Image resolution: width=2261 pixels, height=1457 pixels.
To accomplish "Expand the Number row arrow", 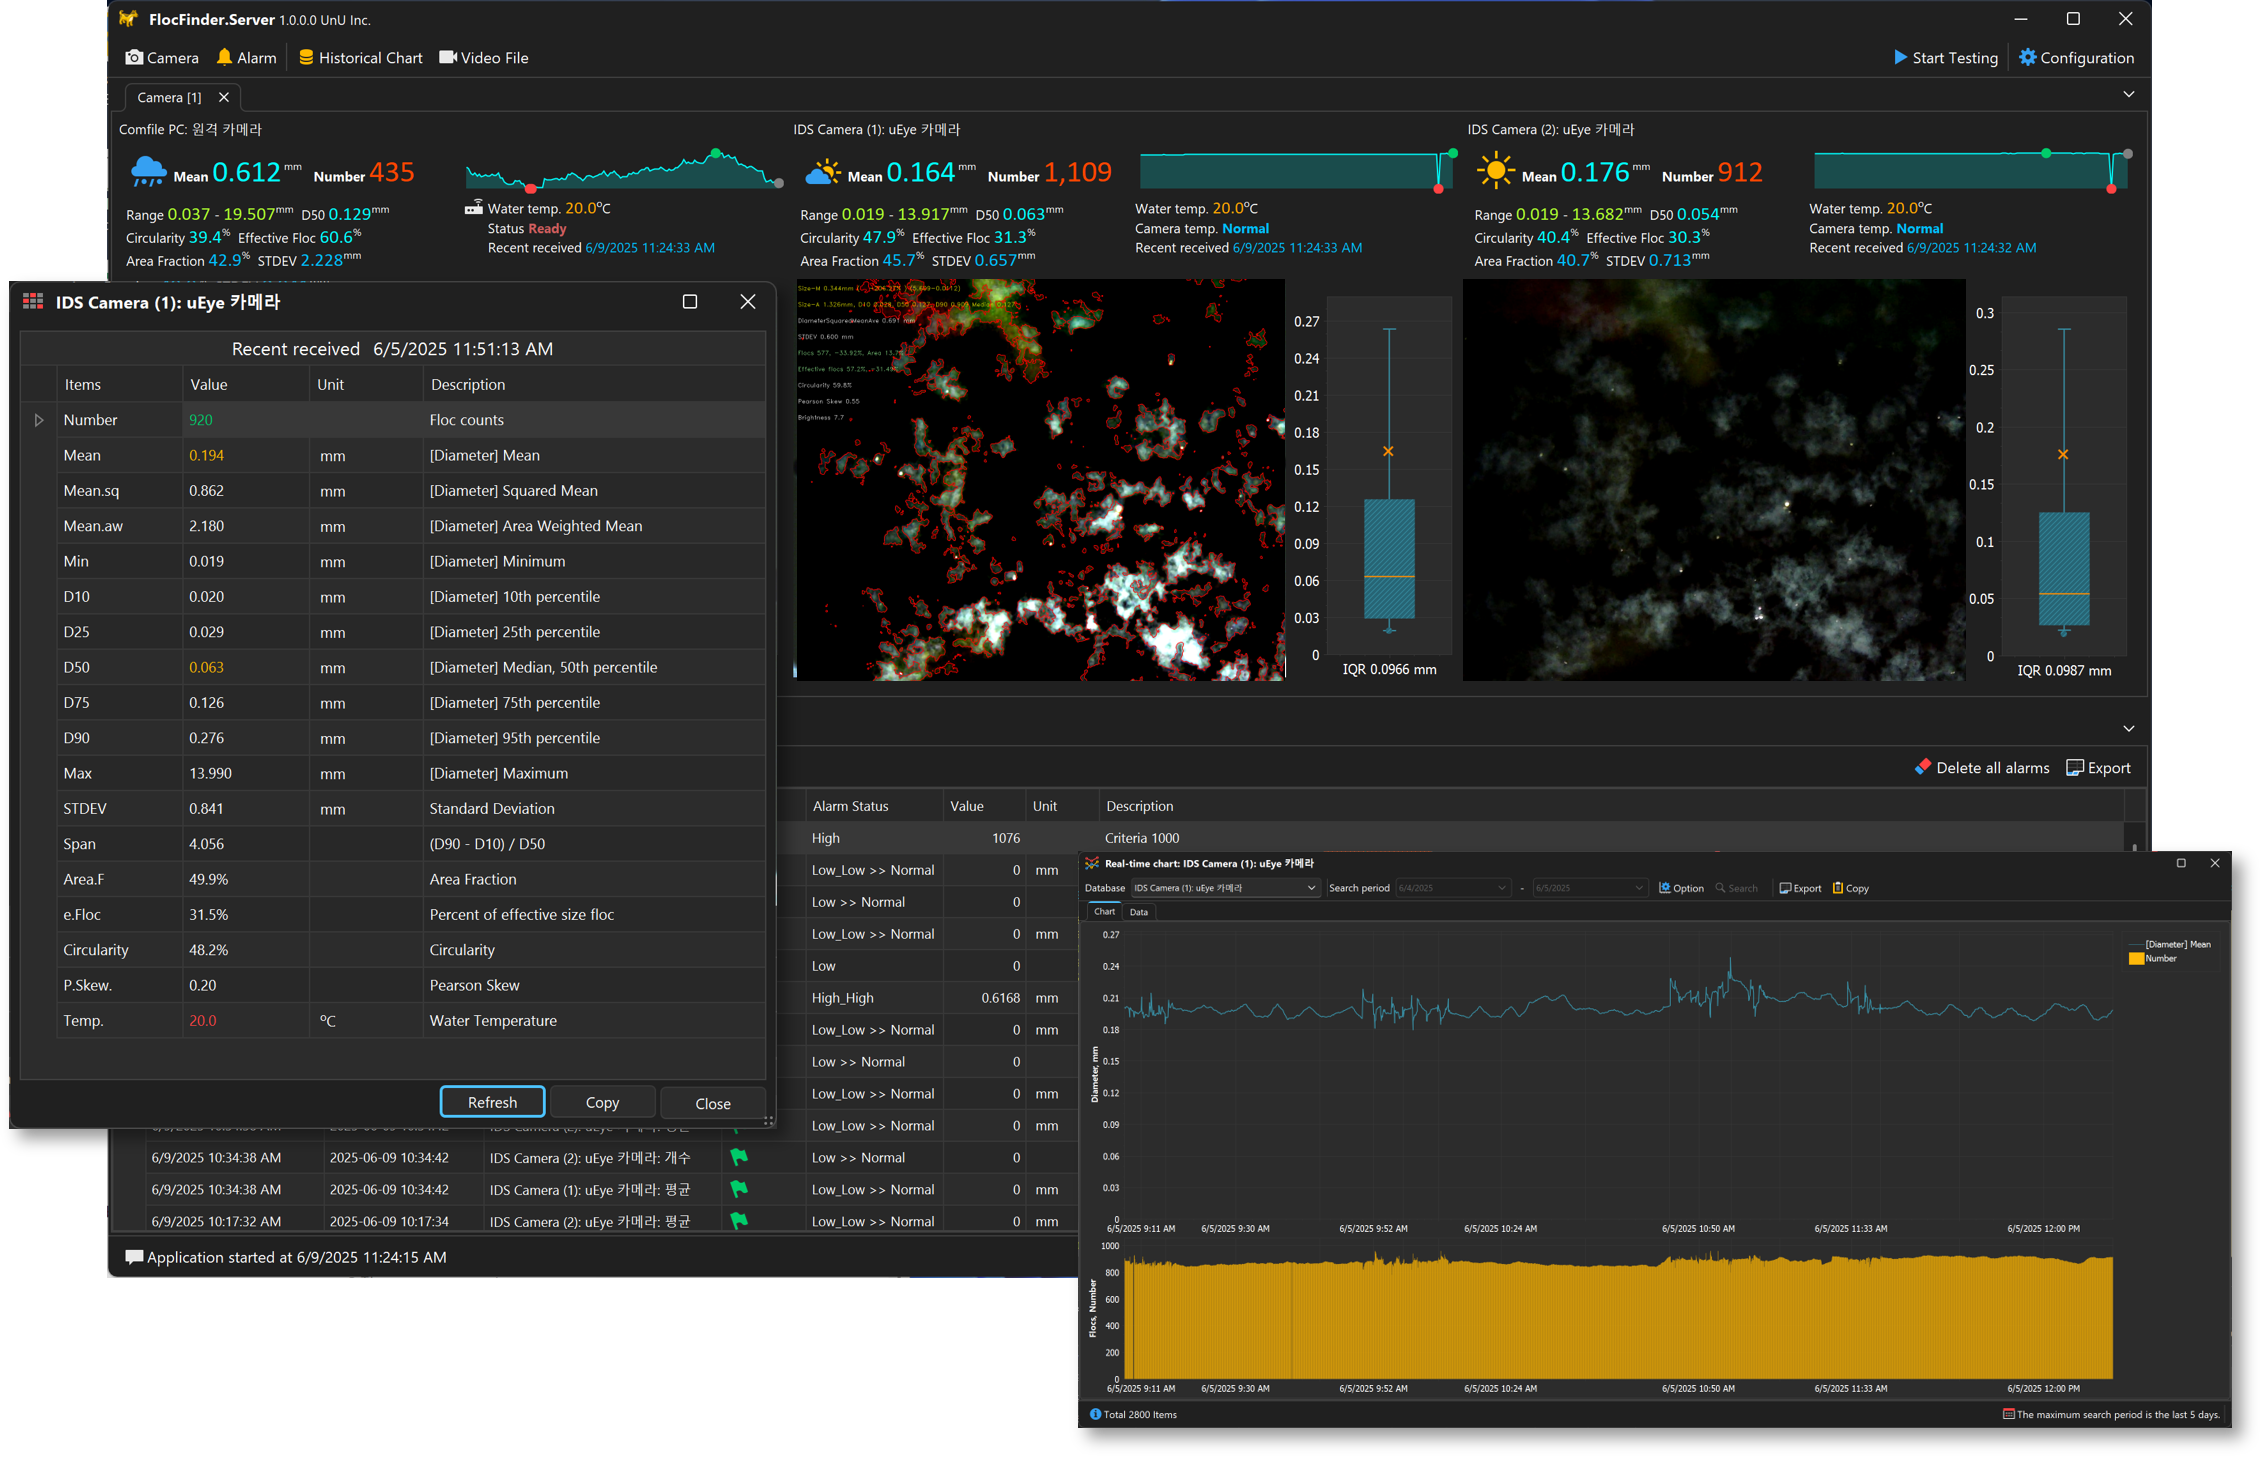I will pyautogui.click(x=39, y=420).
